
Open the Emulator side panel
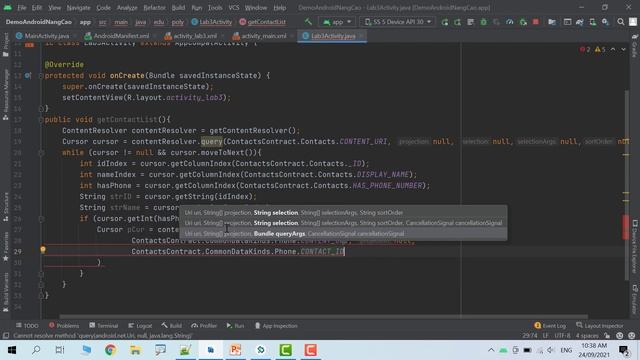click(635, 300)
